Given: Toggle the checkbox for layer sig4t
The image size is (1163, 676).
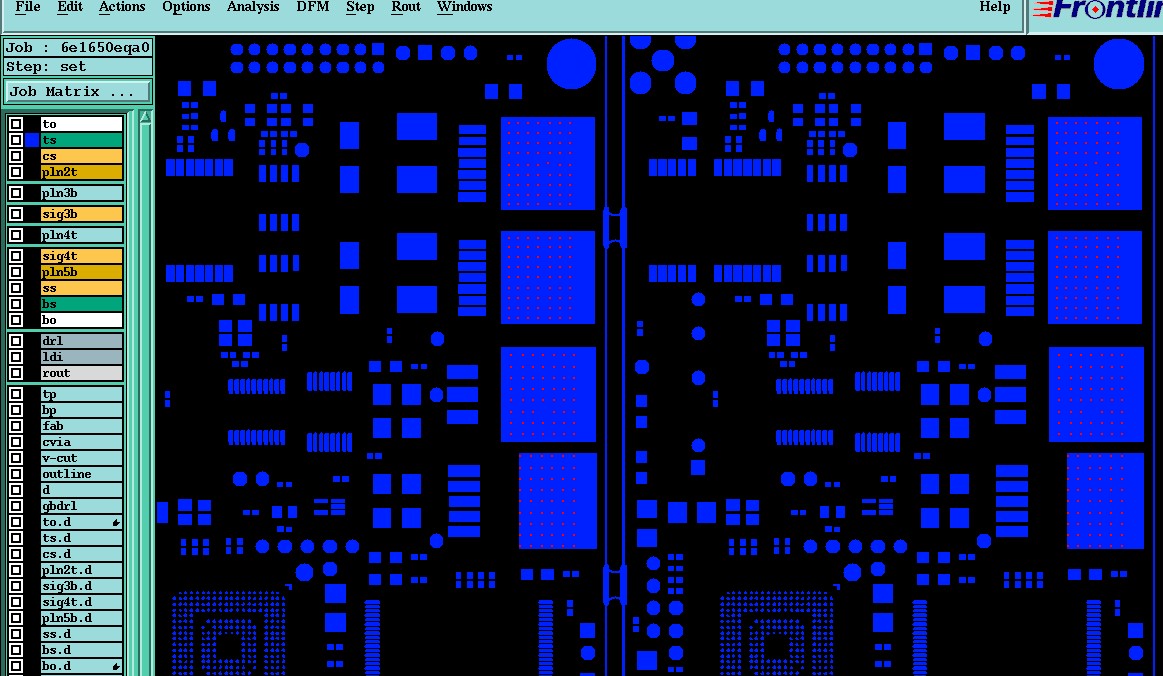Looking at the screenshot, I should click(16, 256).
